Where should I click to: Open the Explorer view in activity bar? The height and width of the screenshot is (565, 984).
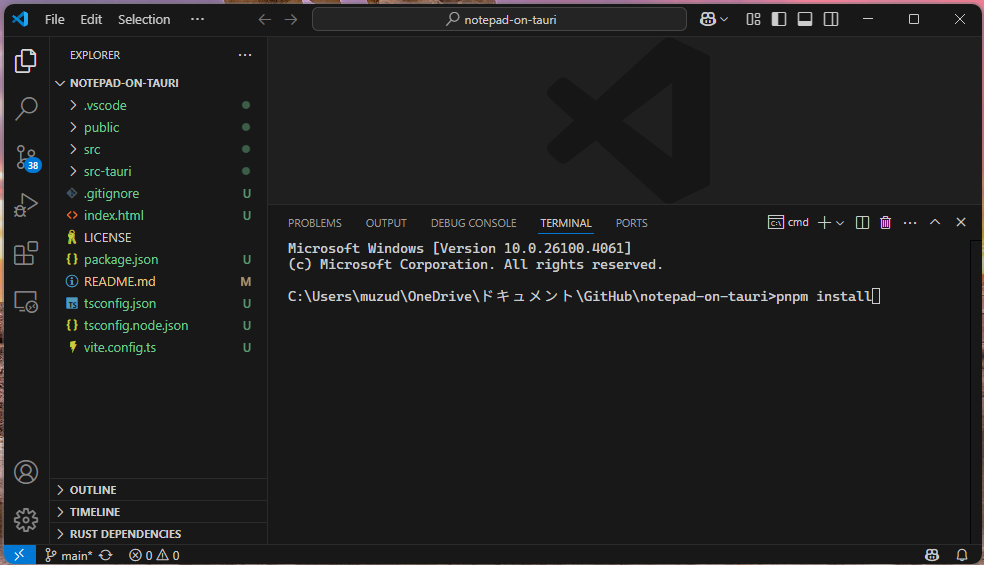pos(26,61)
